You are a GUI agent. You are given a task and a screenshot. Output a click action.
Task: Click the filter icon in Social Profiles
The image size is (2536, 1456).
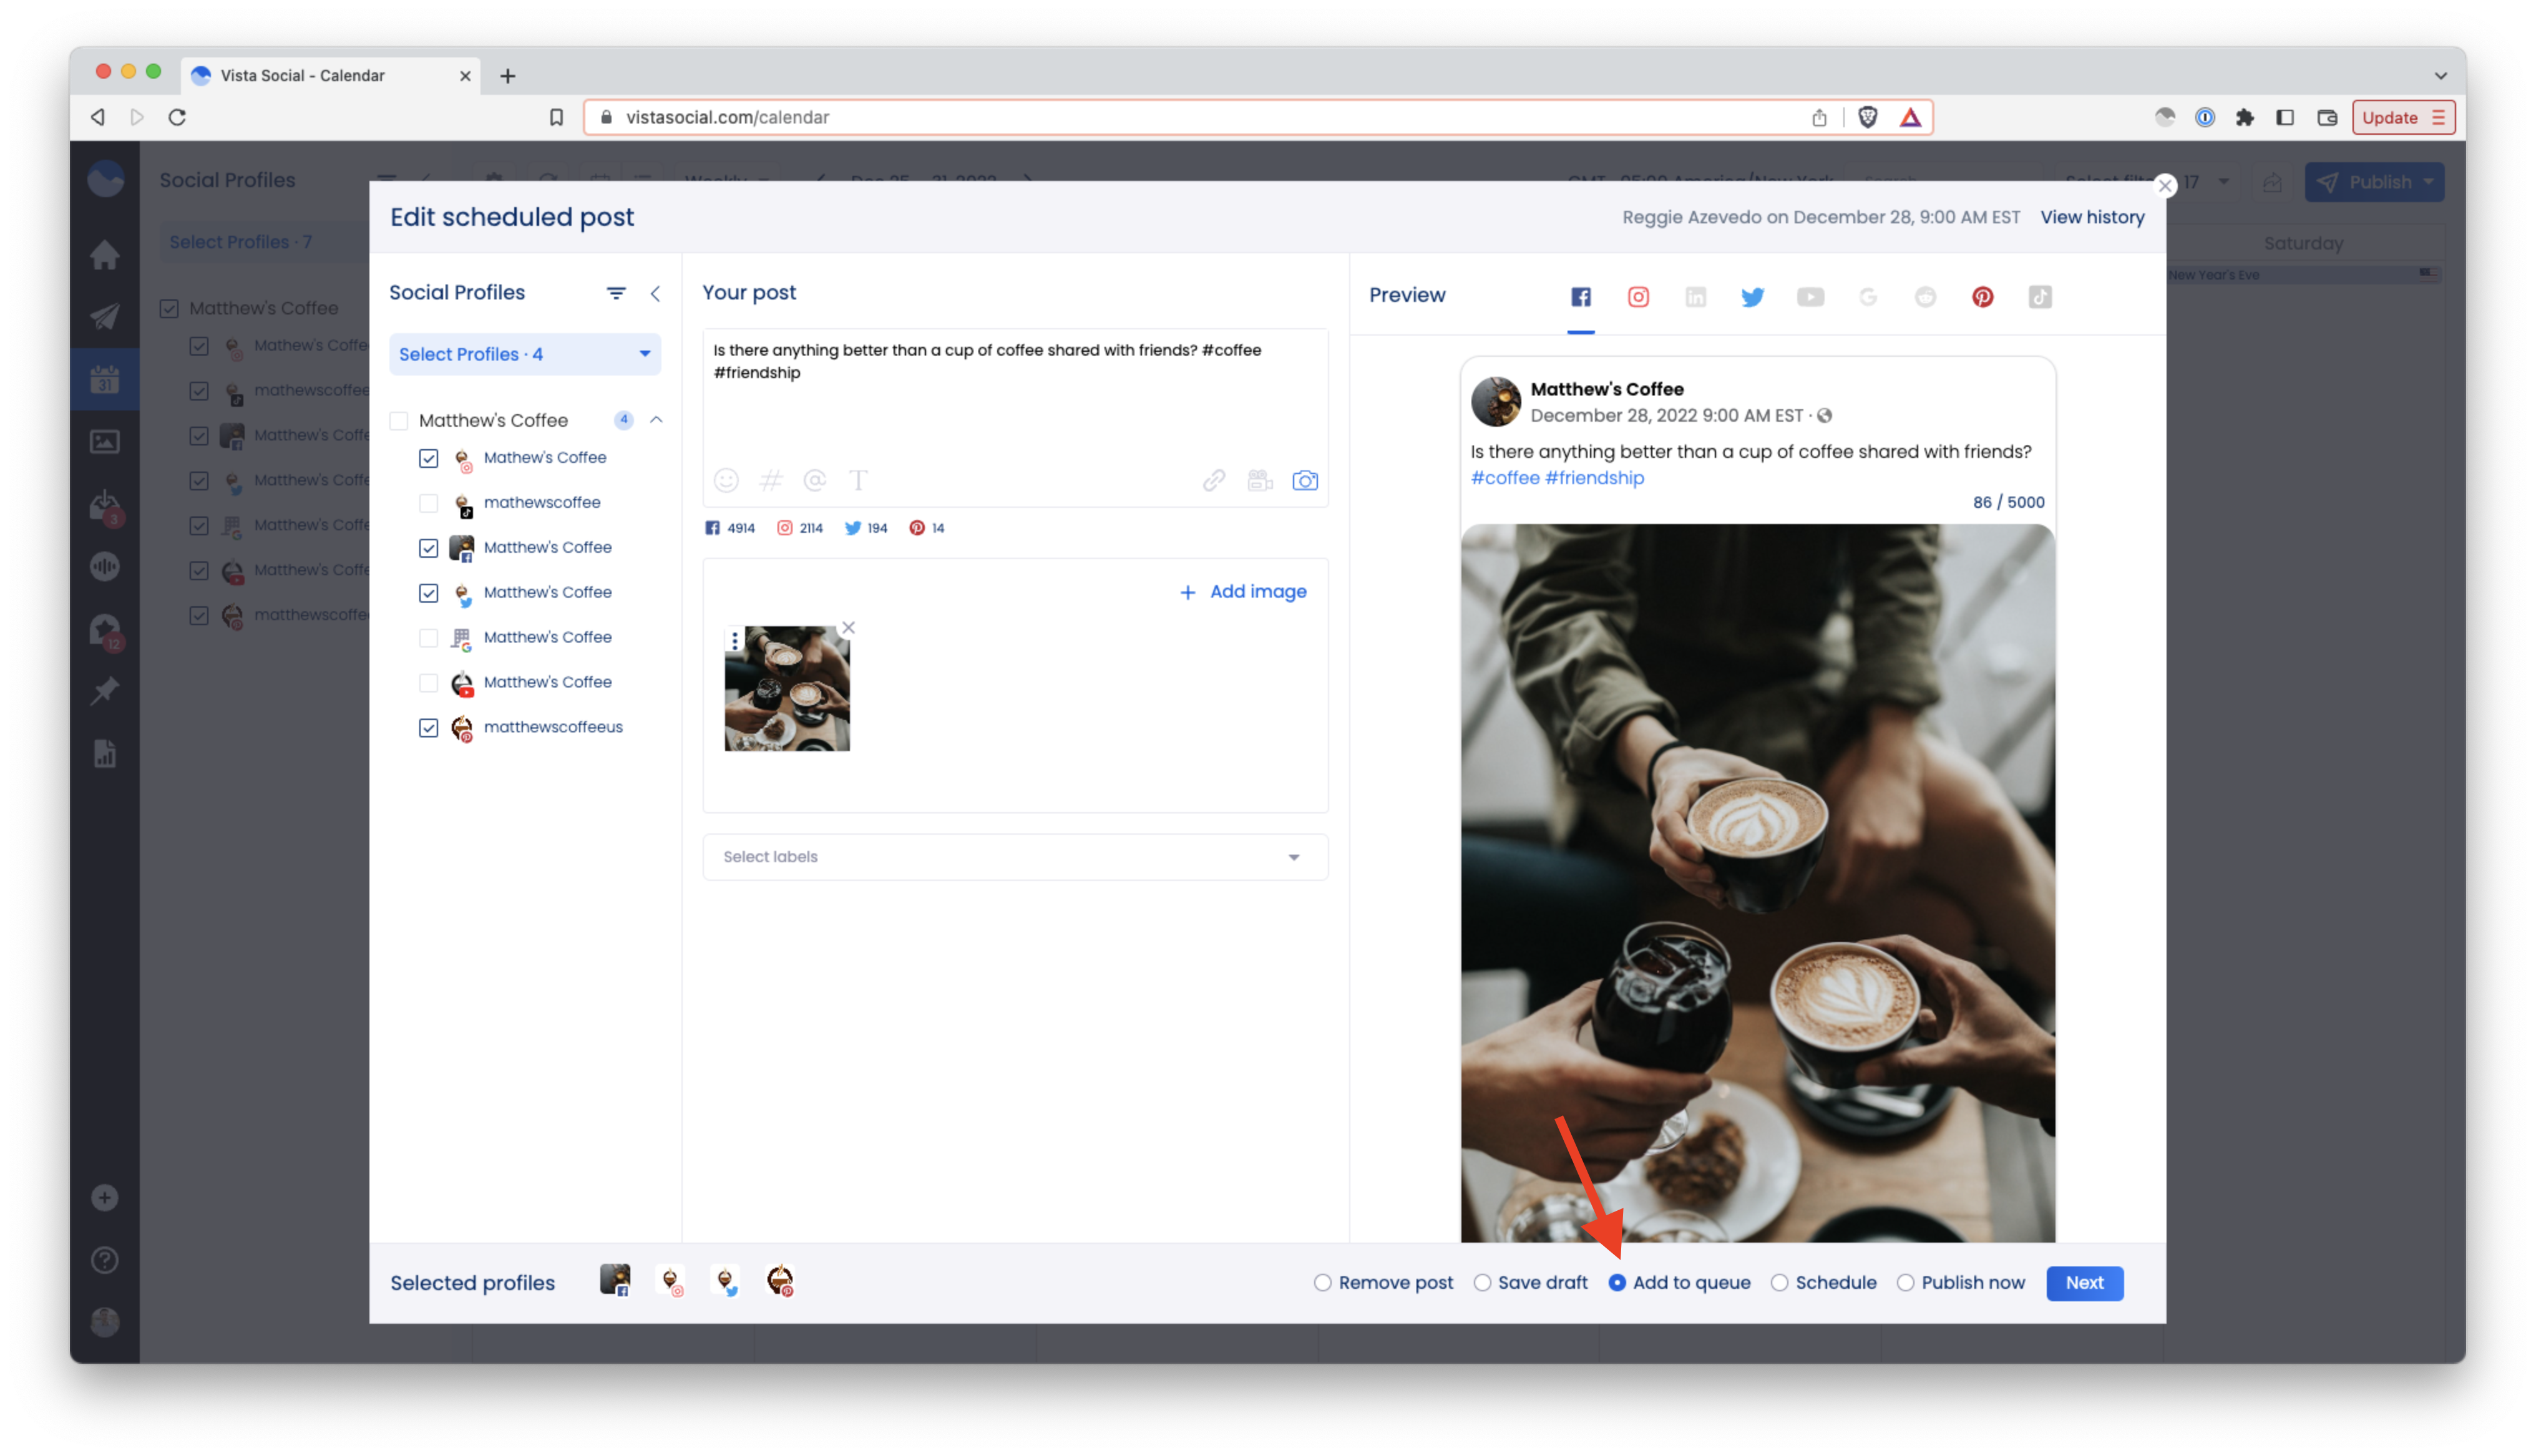coord(616,293)
